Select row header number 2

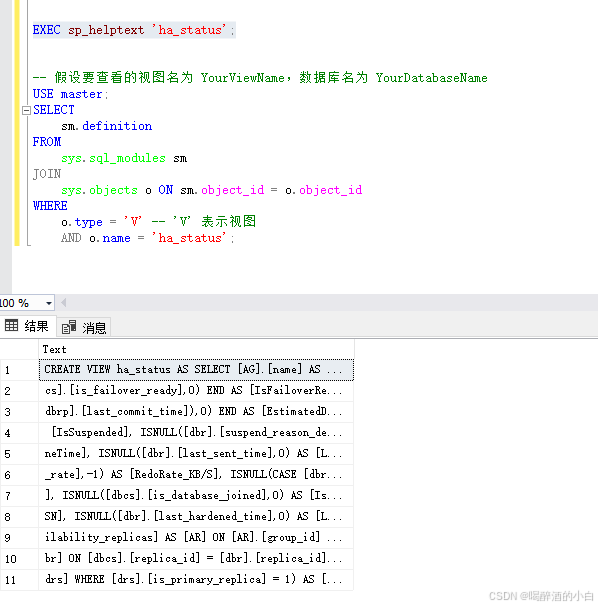coord(19,391)
